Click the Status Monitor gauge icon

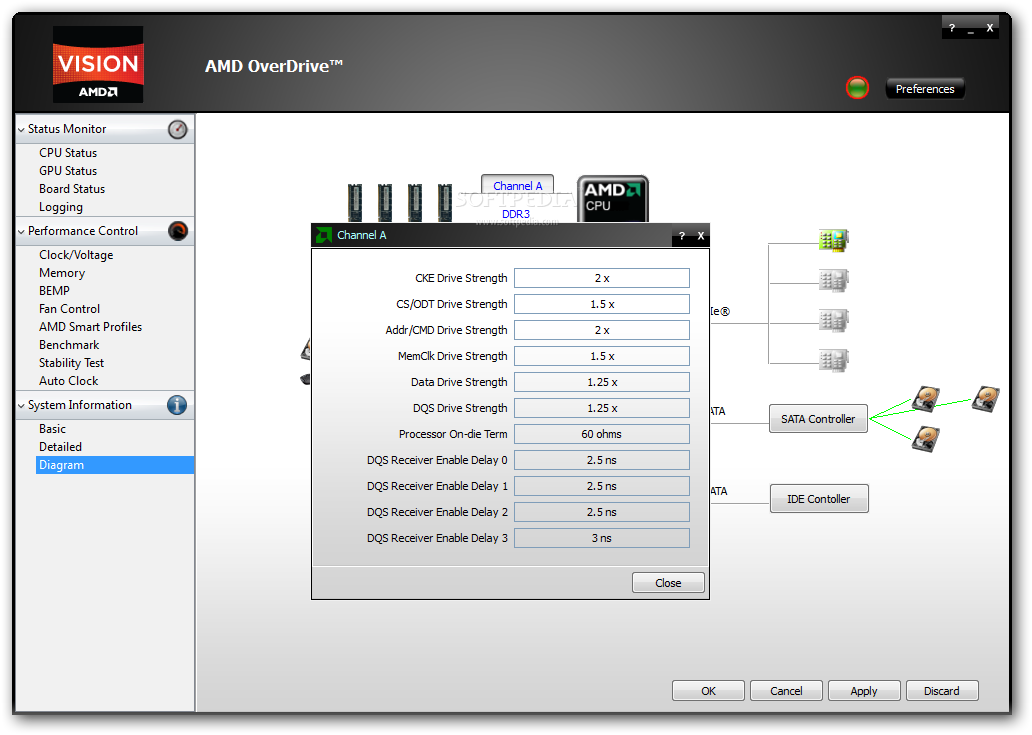pyautogui.click(x=177, y=130)
